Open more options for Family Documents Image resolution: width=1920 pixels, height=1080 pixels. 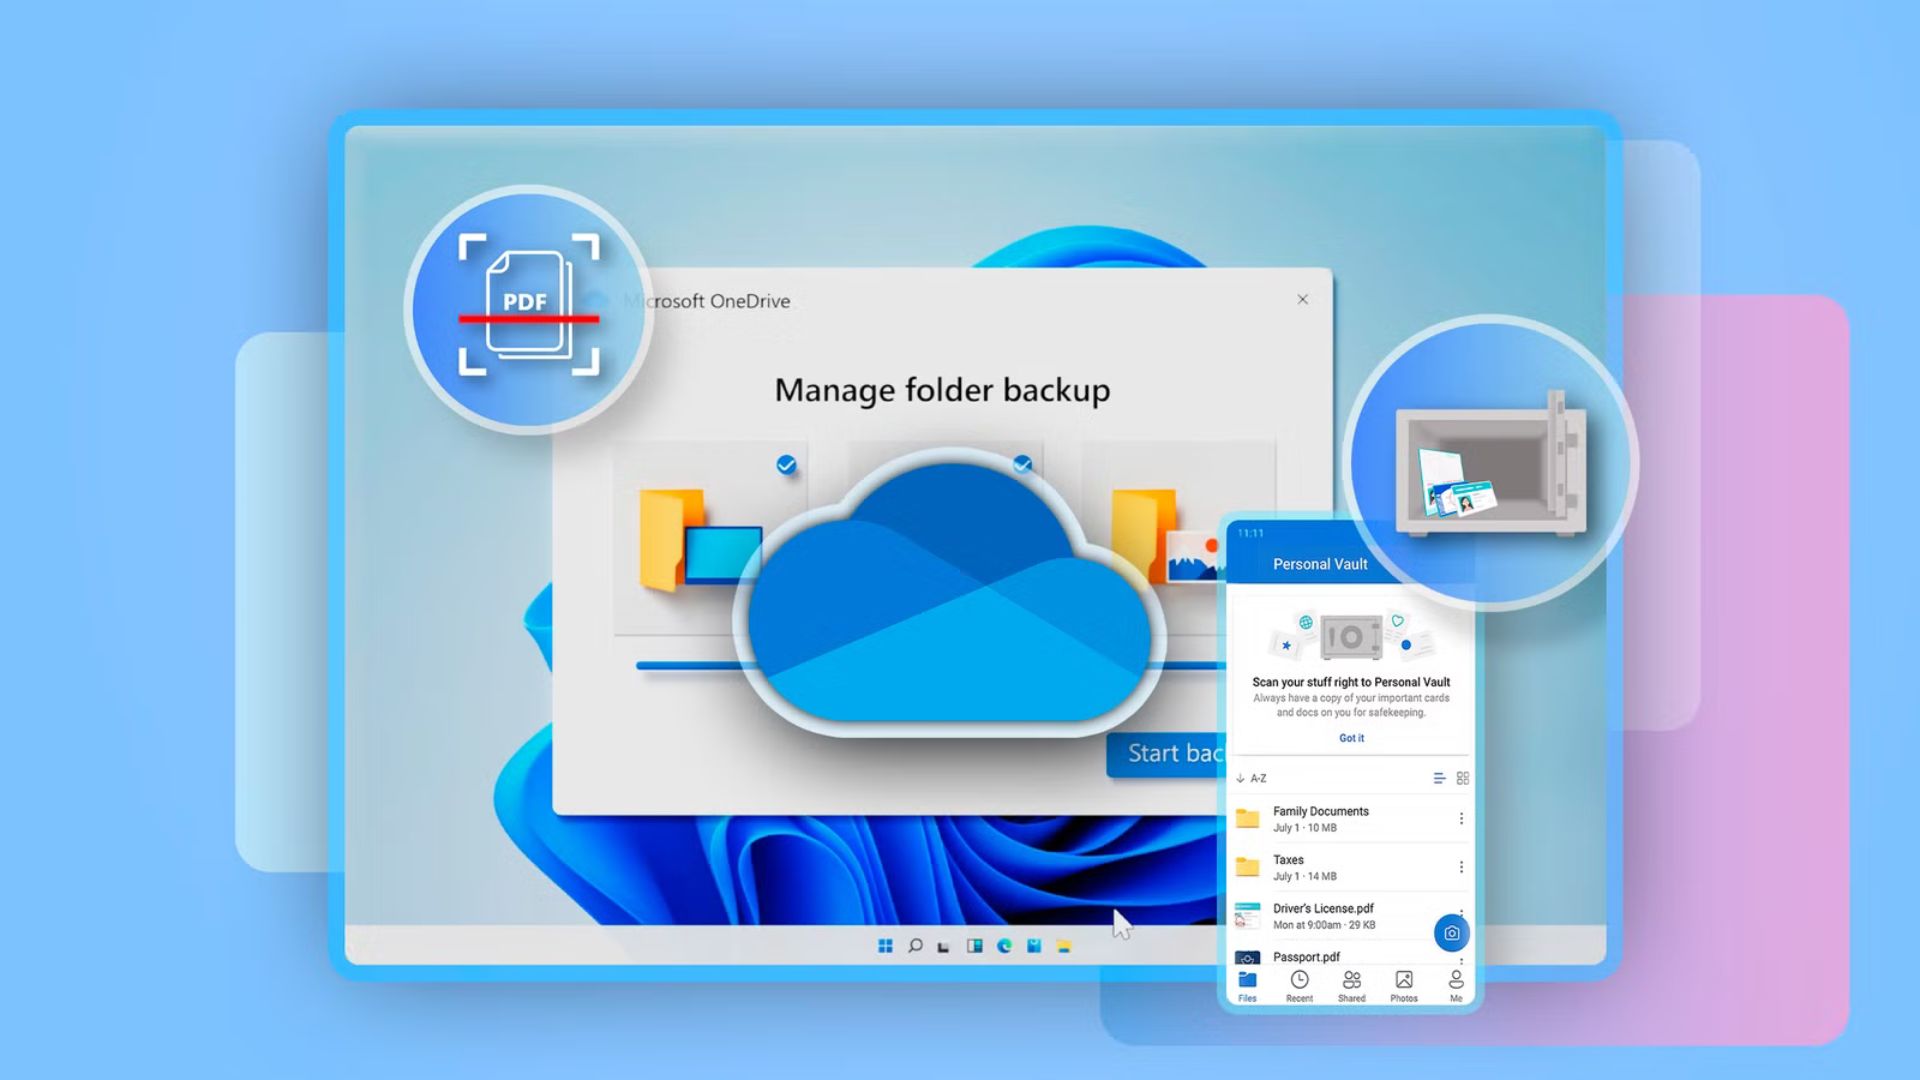(1461, 819)
